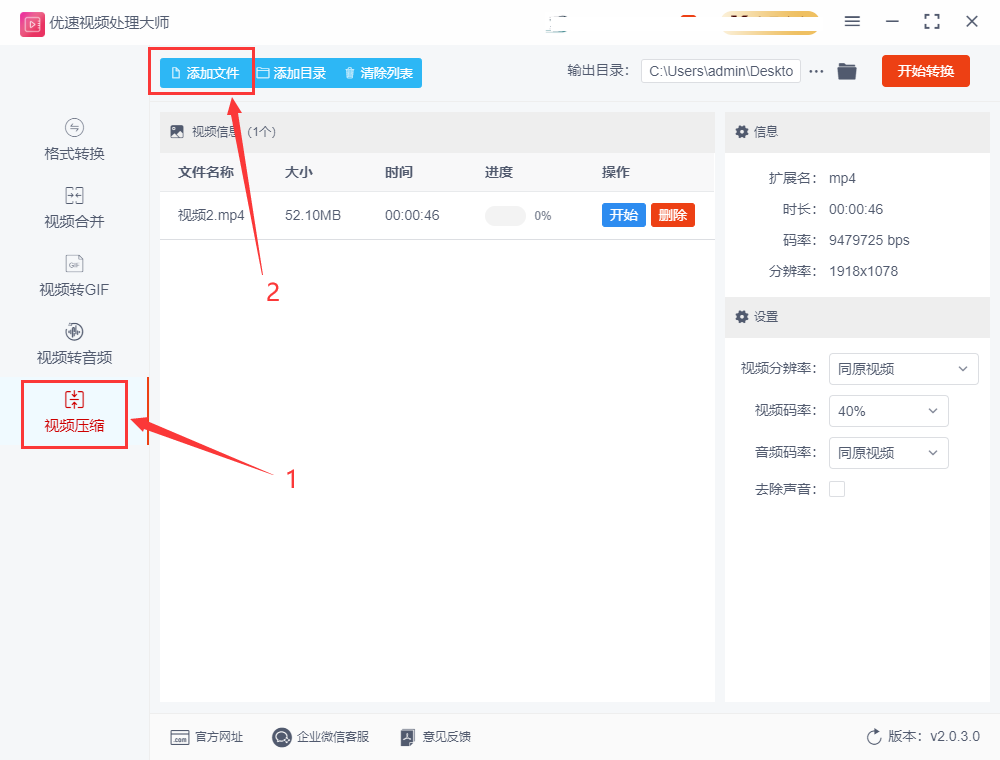The width and height of the screenshot is (1000, 760).
Task: Open the 格式转换 format conversion module
Action: click(74, 140)
